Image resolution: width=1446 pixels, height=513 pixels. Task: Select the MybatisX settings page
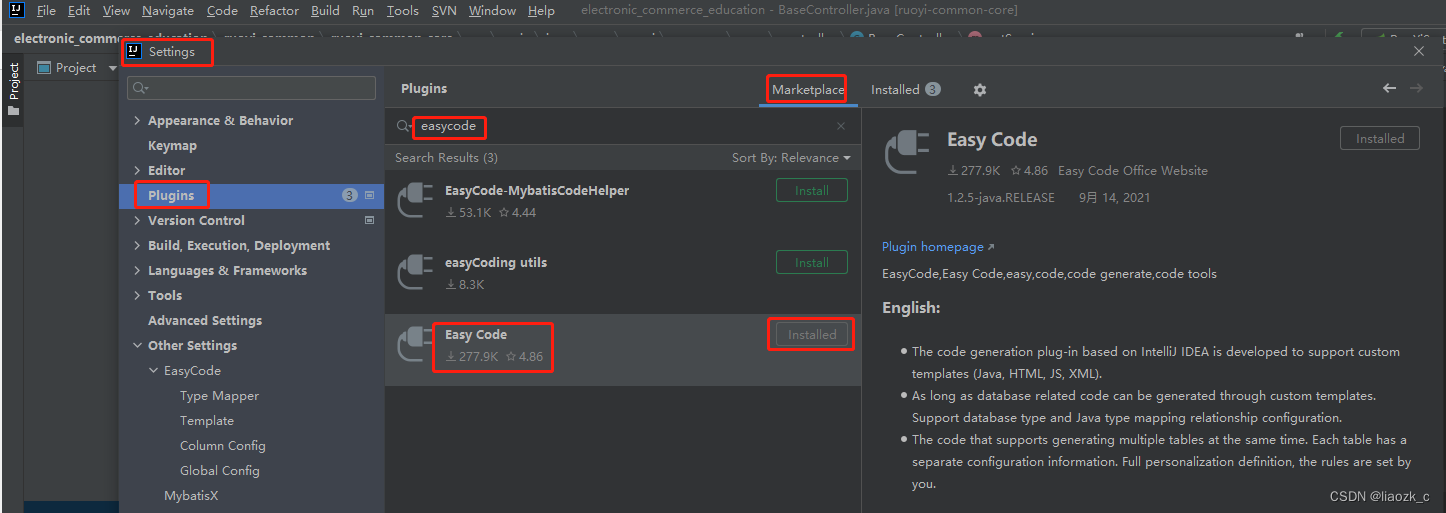[191, 496]
